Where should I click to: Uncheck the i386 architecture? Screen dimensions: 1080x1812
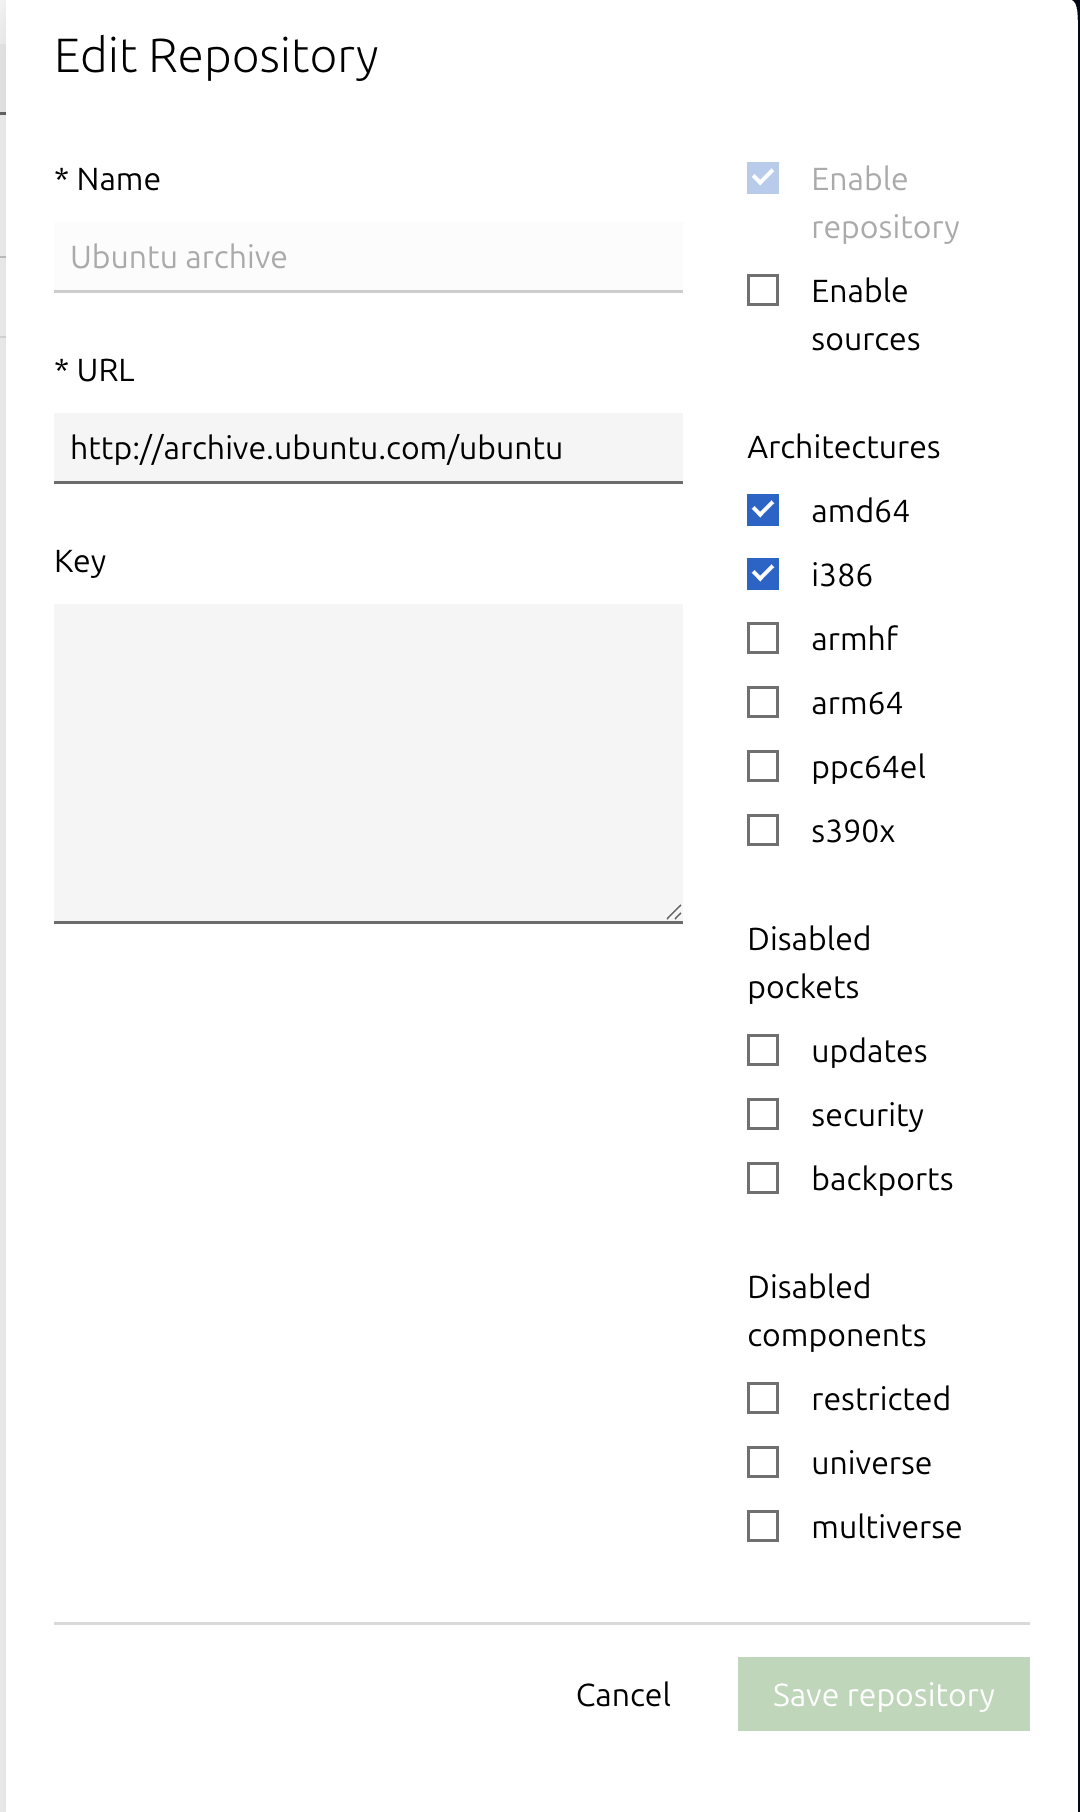point(763,574)
